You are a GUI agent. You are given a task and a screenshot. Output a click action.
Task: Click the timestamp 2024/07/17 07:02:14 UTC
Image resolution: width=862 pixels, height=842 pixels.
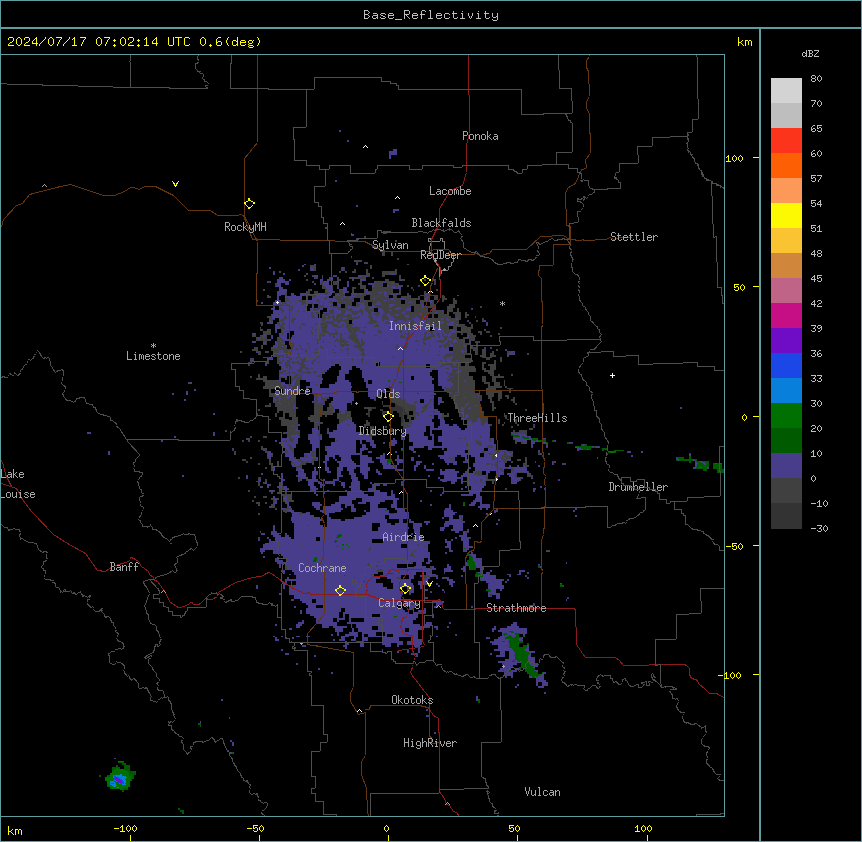click(99, 42)
